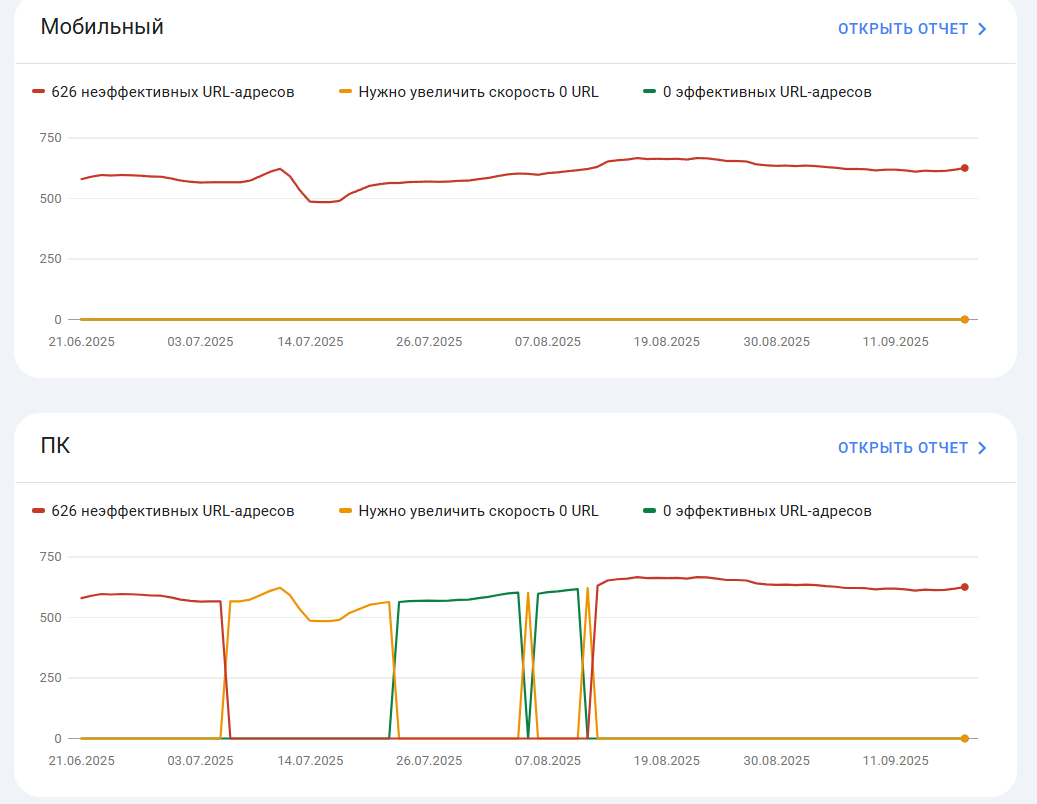
Task: Click 21.06.2025 date label in ПК chart
Action: point(81,761)
